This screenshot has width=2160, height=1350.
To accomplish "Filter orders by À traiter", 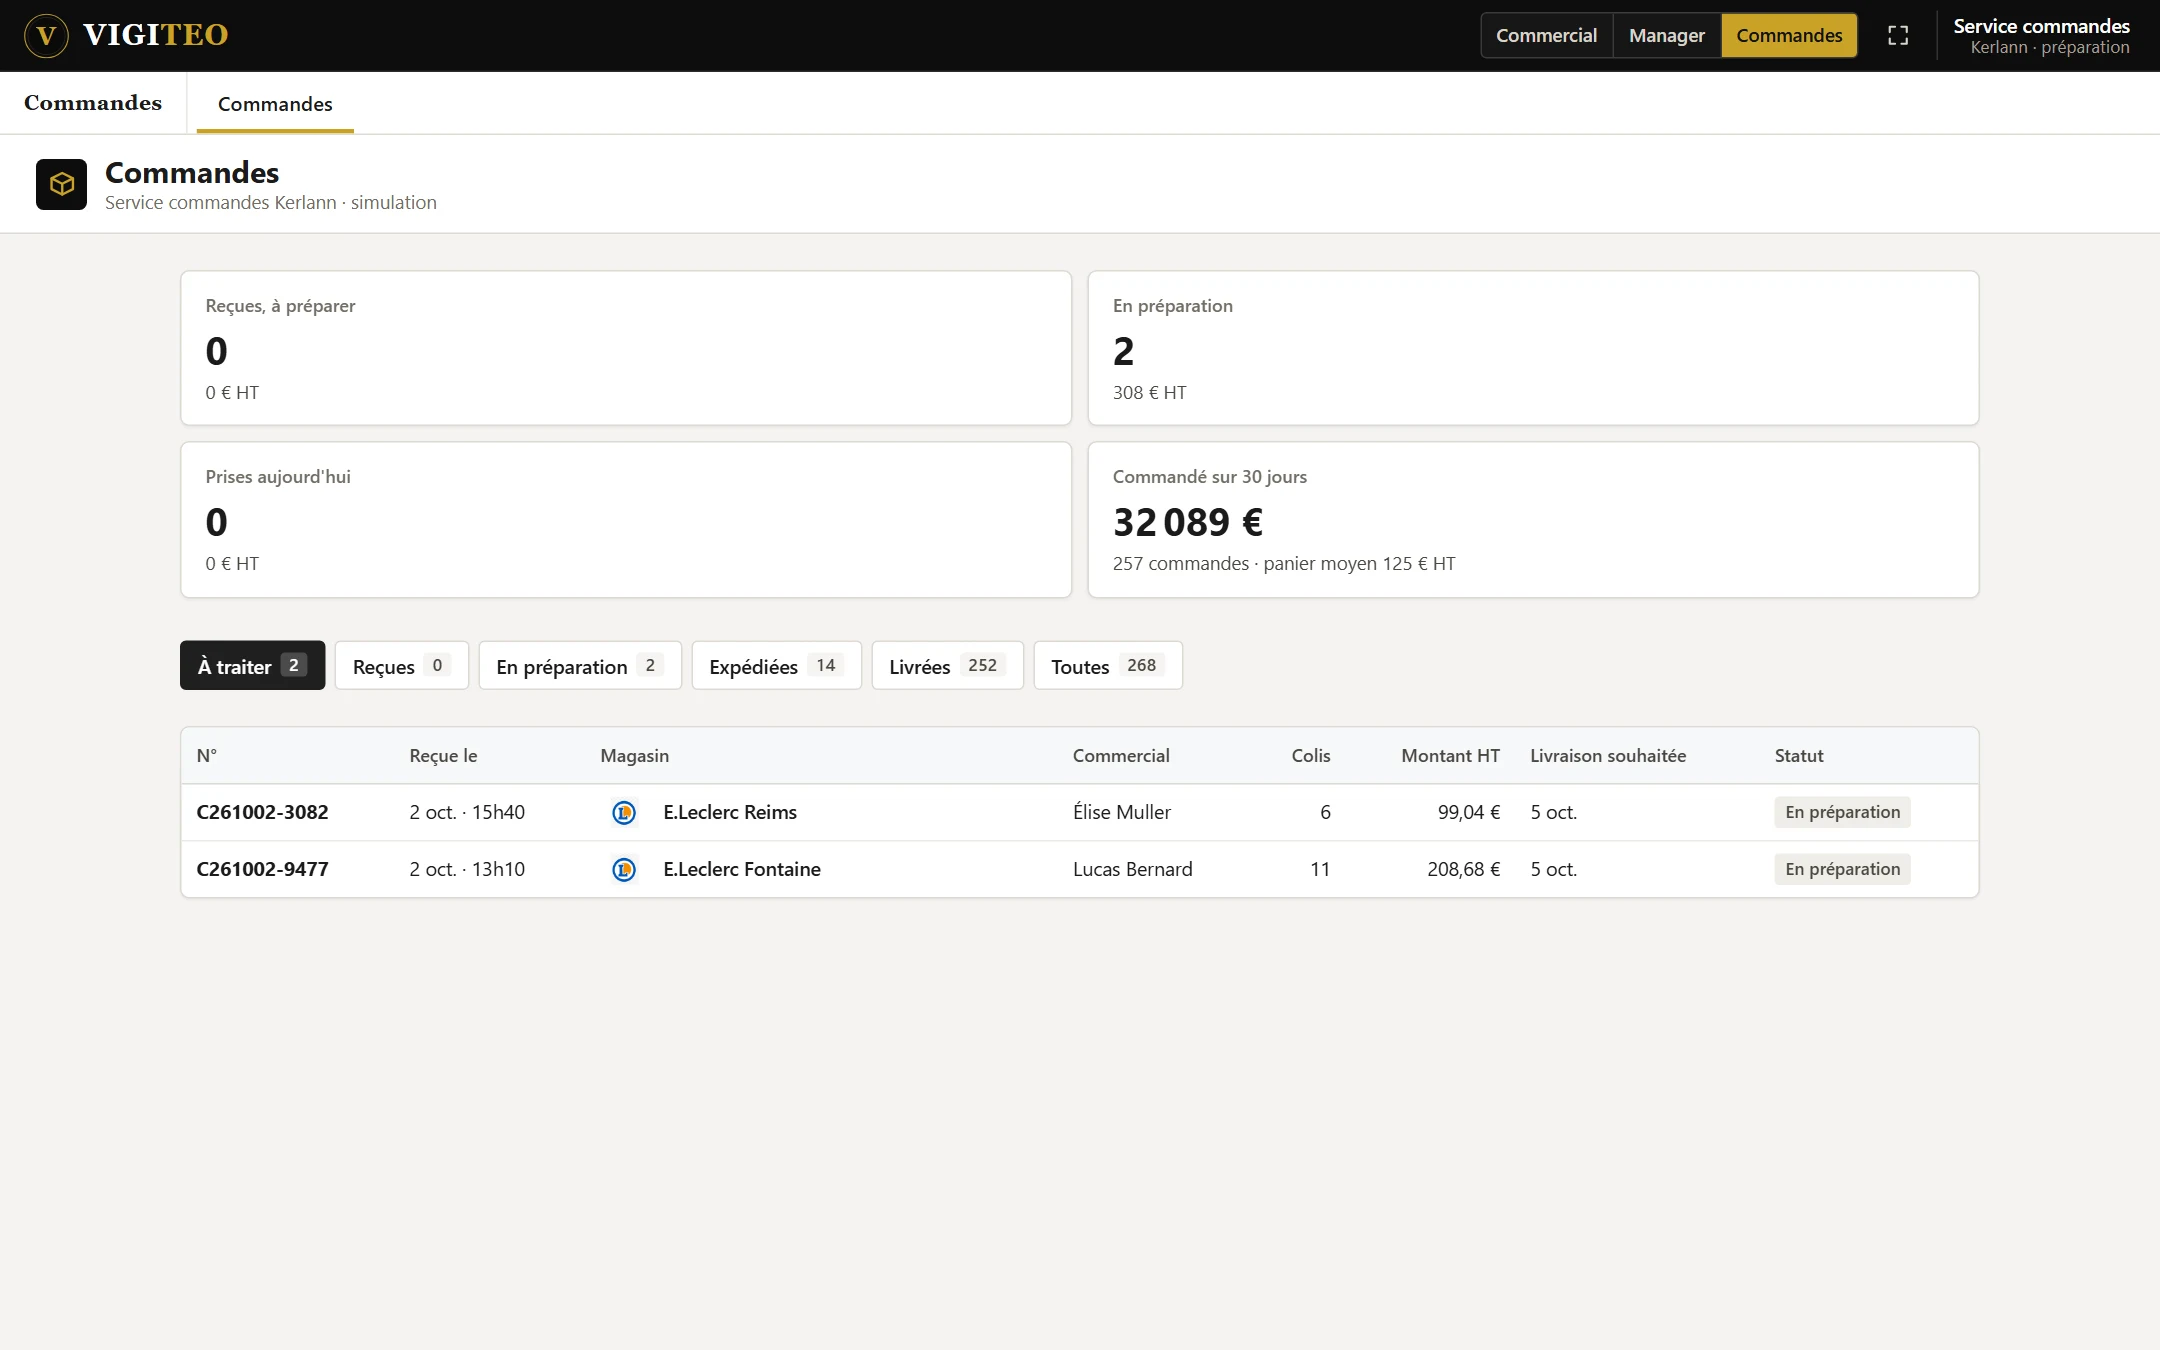I will pos(253,666).
